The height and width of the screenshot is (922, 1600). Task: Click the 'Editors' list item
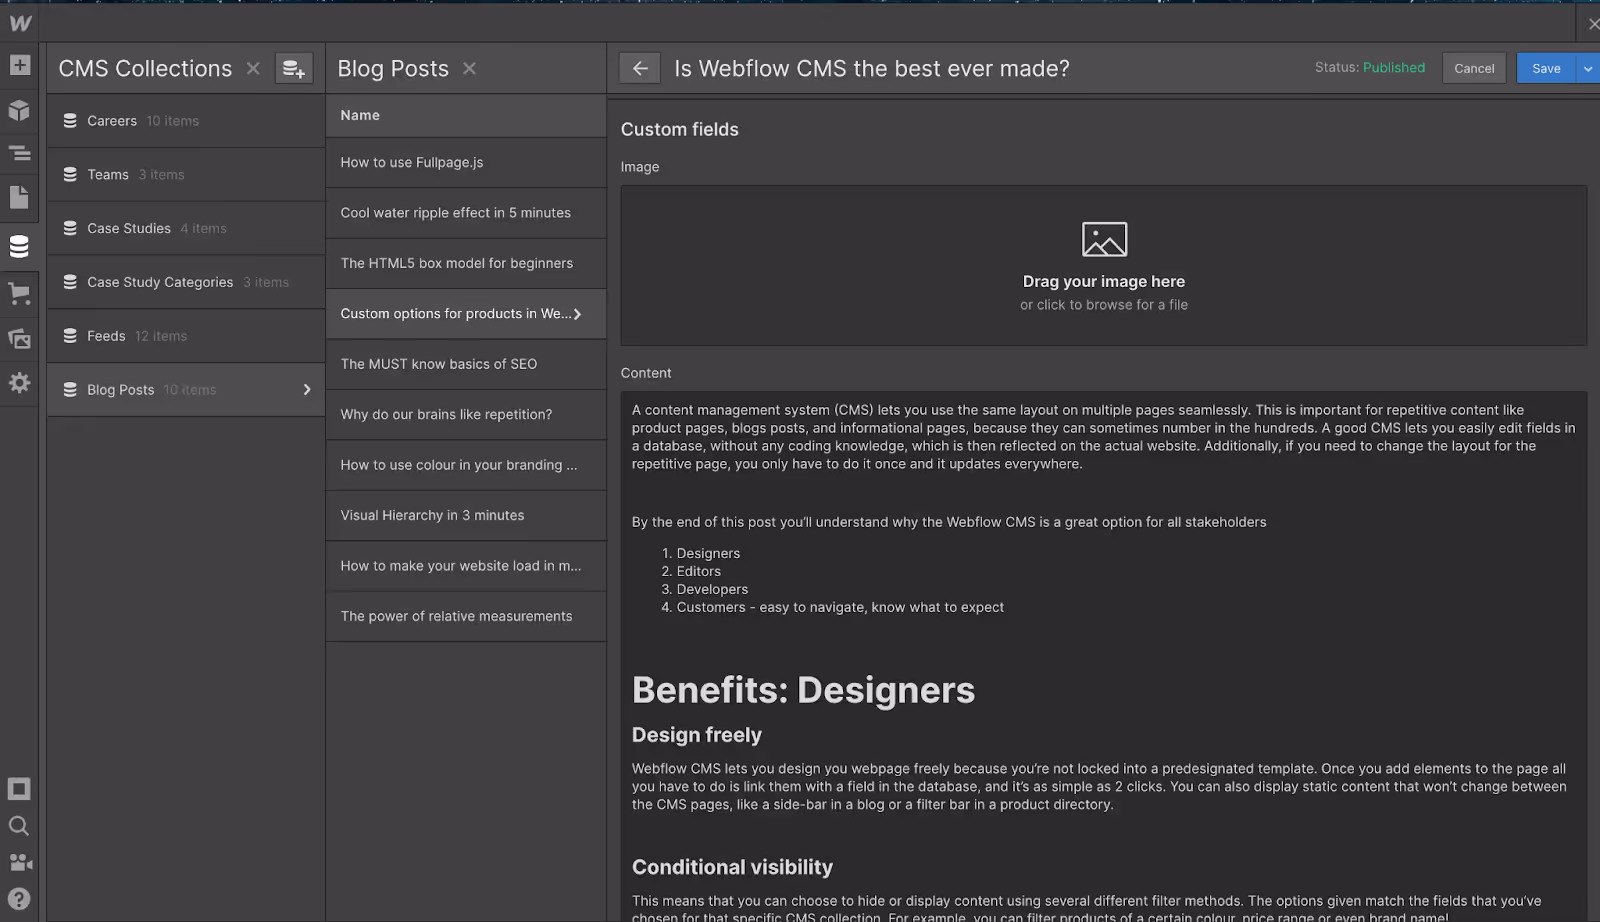click(698, 571)
